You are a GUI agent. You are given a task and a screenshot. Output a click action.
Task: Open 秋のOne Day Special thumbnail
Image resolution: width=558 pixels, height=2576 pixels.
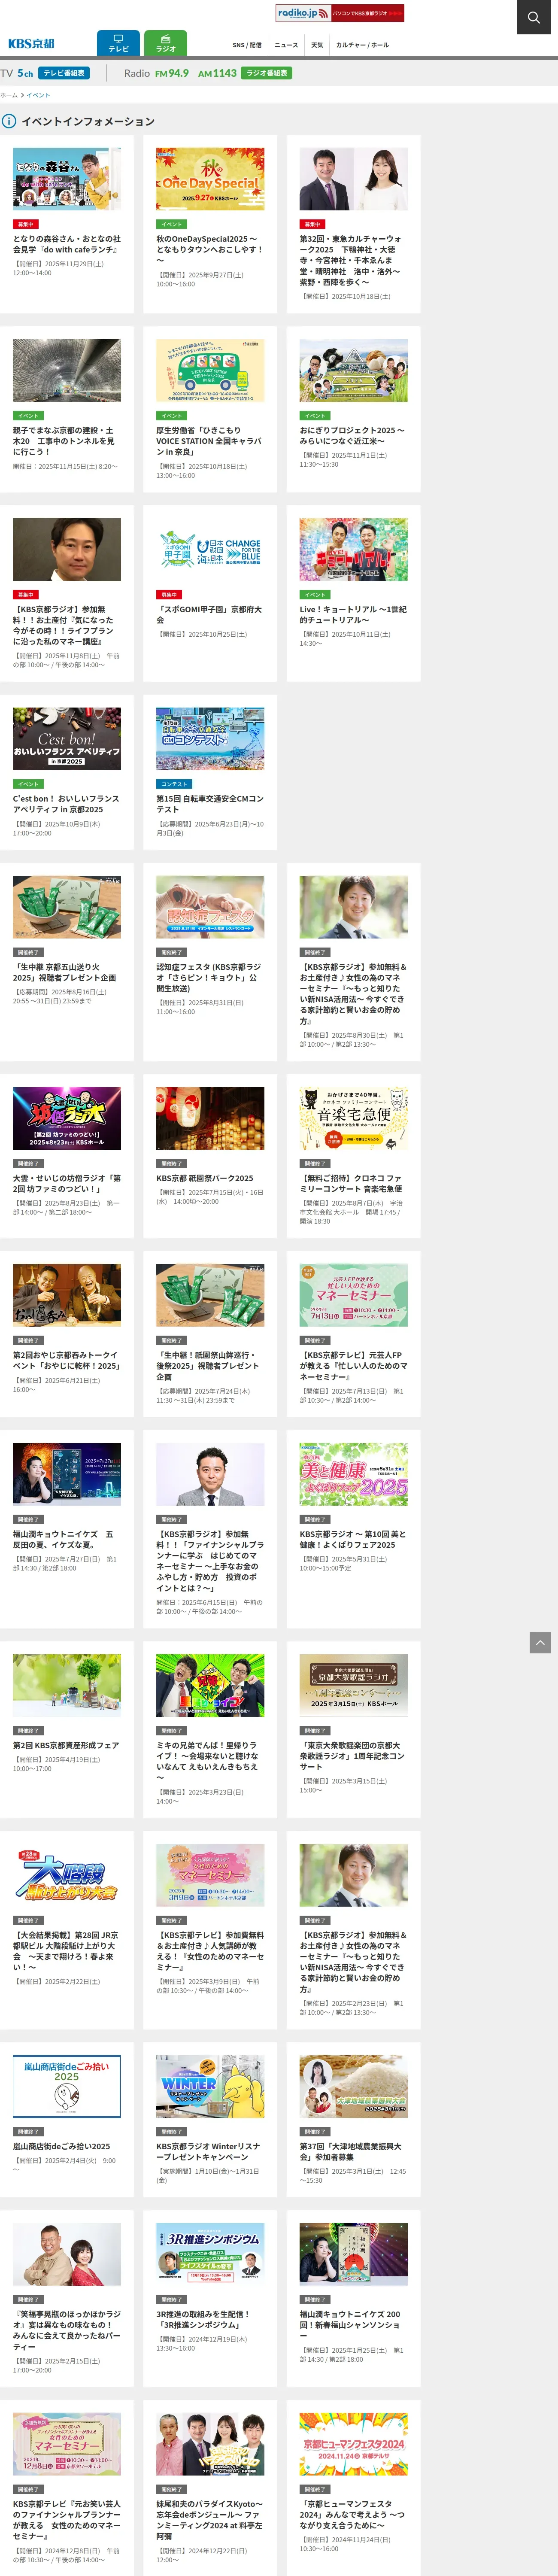click(x=210, y=179)
